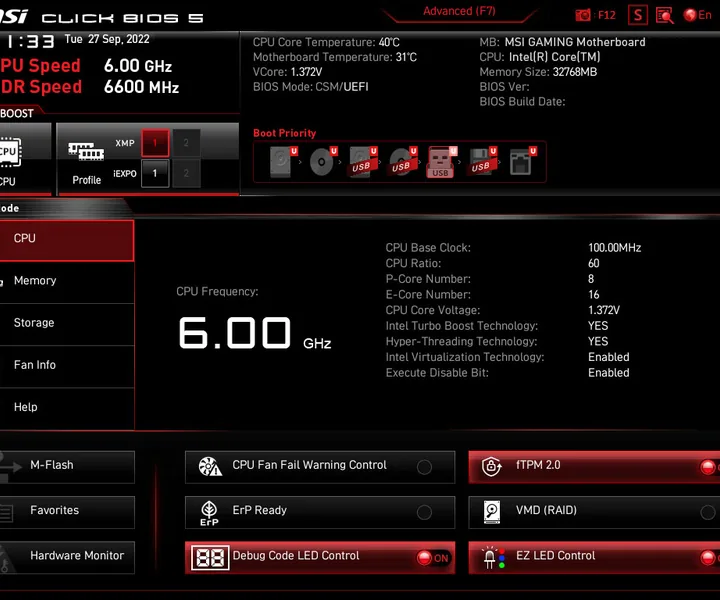The height and width of the screenshot is (600, 720).
Task: Enable XMP profile 2
Action: [x=186, y=143]
